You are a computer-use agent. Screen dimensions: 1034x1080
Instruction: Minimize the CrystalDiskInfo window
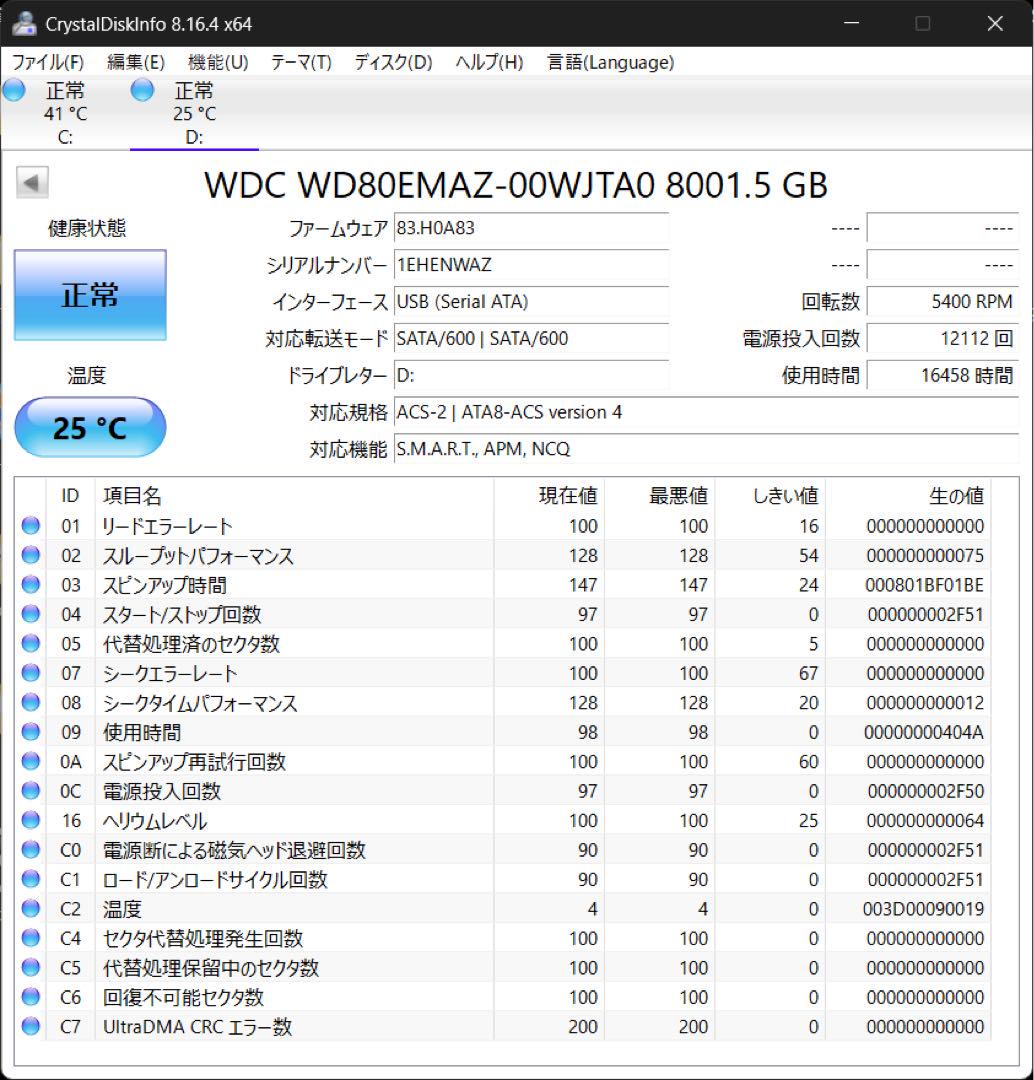(851, 23)
